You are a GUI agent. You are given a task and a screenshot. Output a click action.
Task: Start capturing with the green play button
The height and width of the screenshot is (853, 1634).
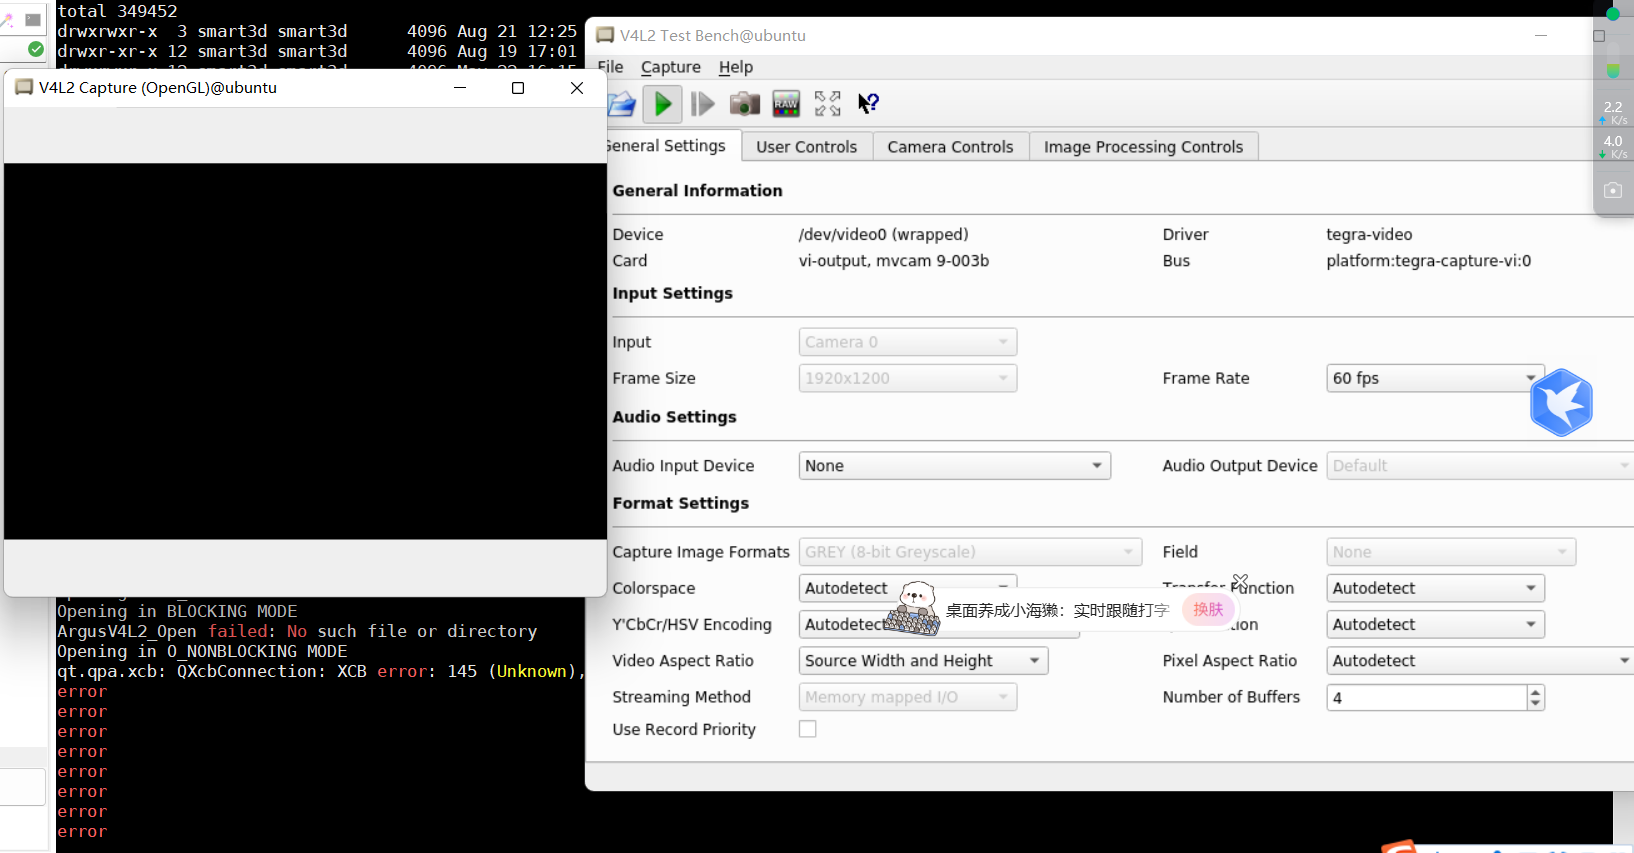pos(662,104)
